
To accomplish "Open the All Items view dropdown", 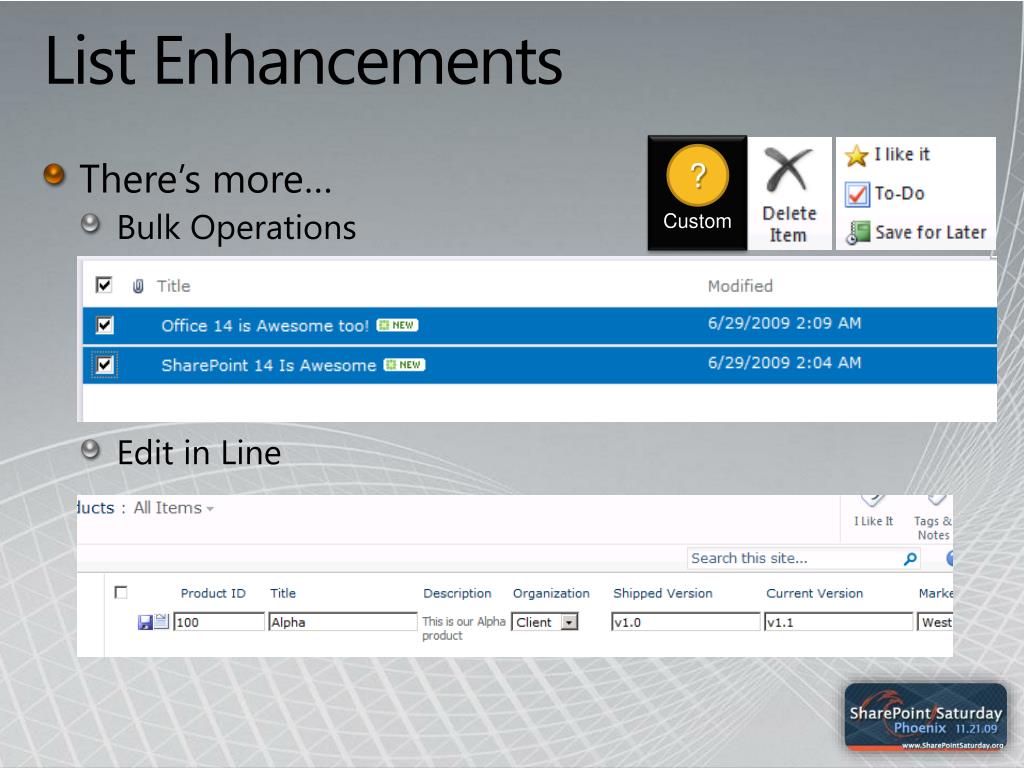I will (x=174, y=508).
